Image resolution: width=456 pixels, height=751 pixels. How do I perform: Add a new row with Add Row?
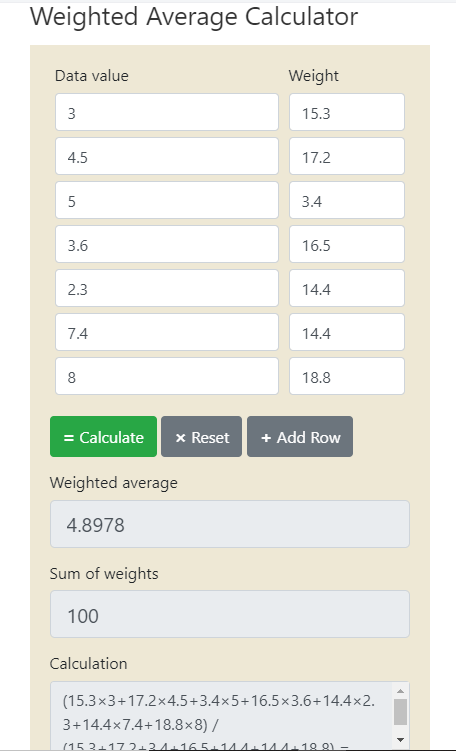point(300,436)
